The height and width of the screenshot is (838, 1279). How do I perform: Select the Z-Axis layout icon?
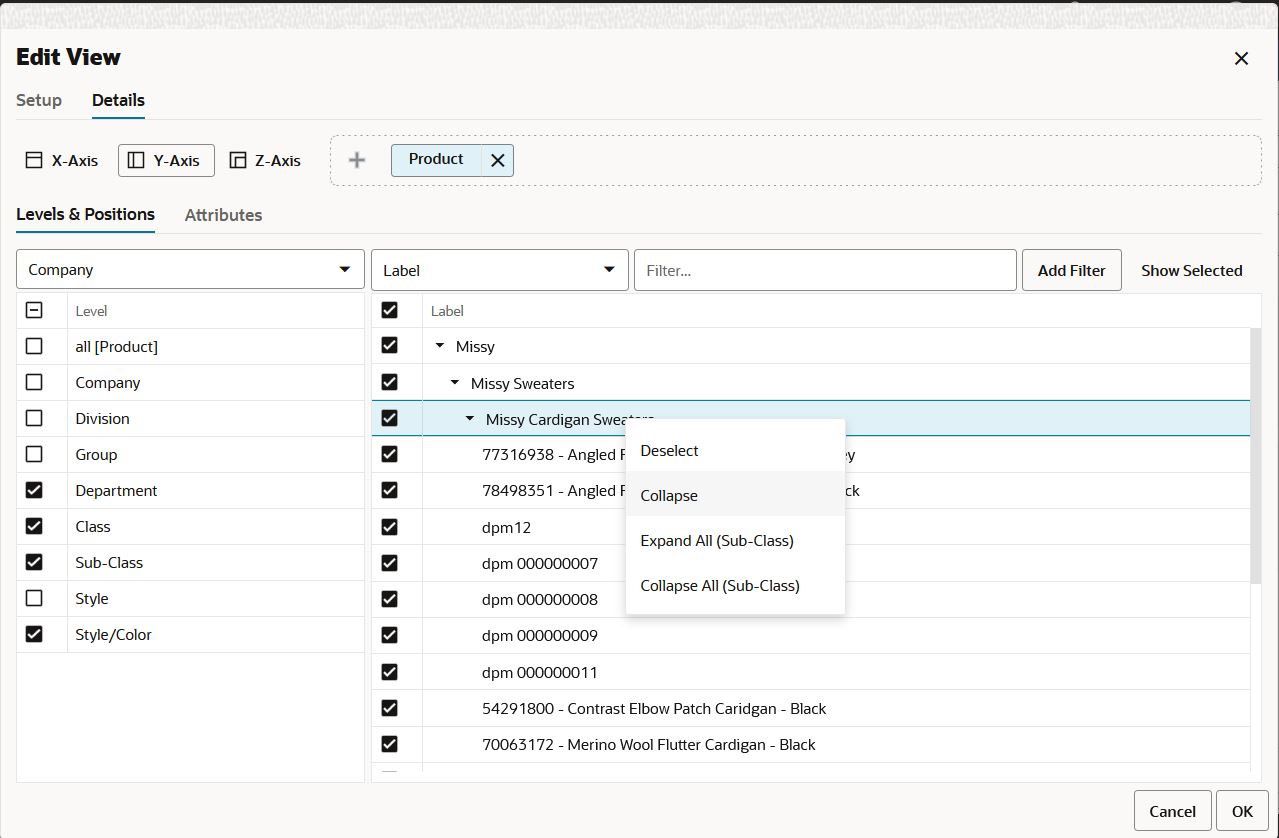(x=238, y=160)
